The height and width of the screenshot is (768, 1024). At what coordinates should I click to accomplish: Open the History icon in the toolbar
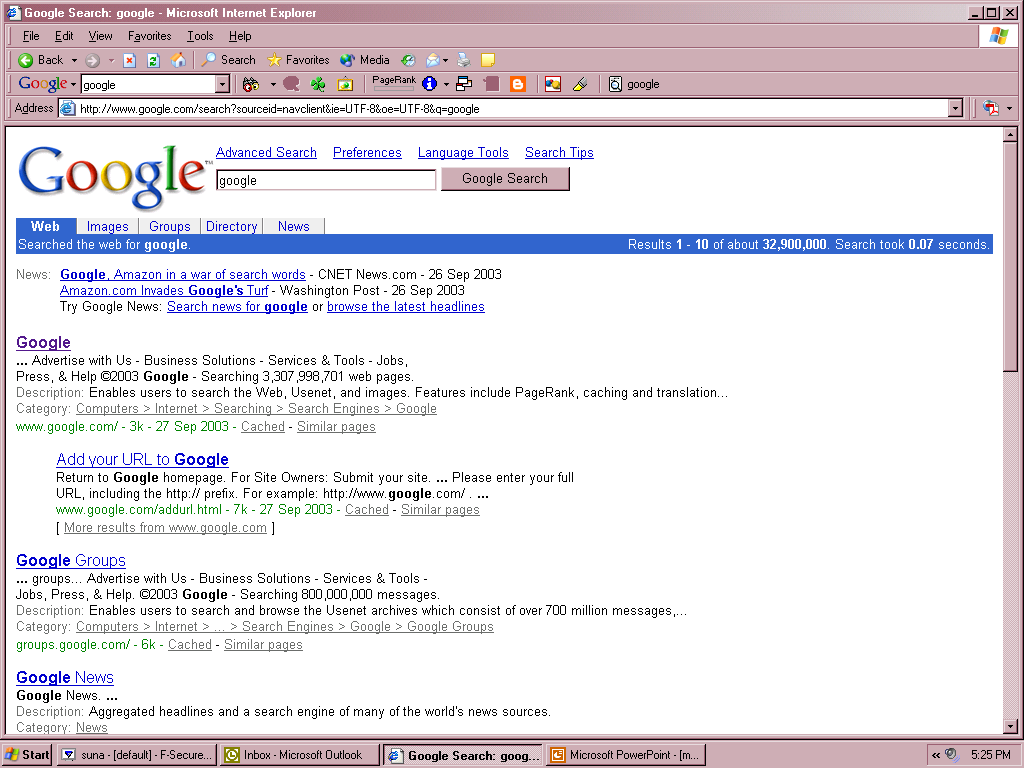click(408, 60)
